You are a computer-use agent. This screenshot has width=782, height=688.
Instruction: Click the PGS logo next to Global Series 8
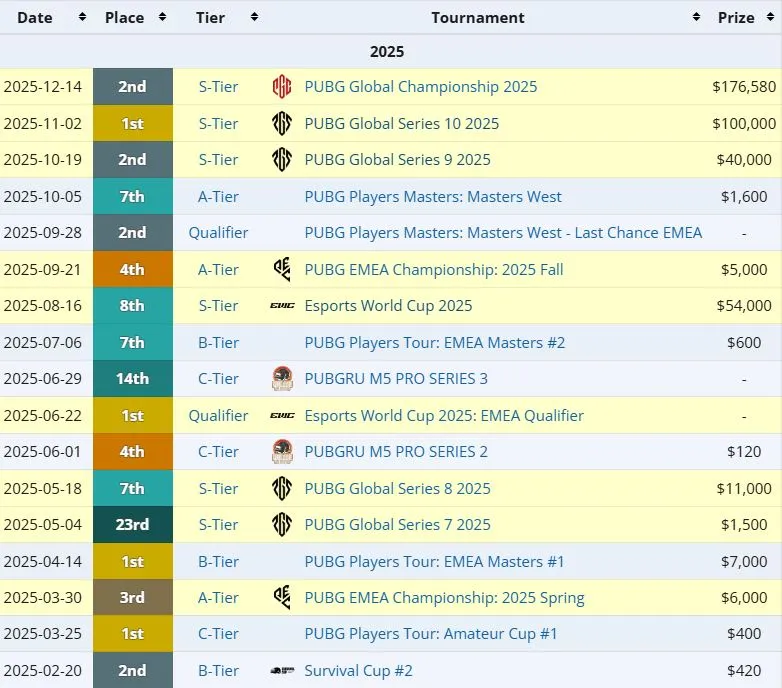282,489
